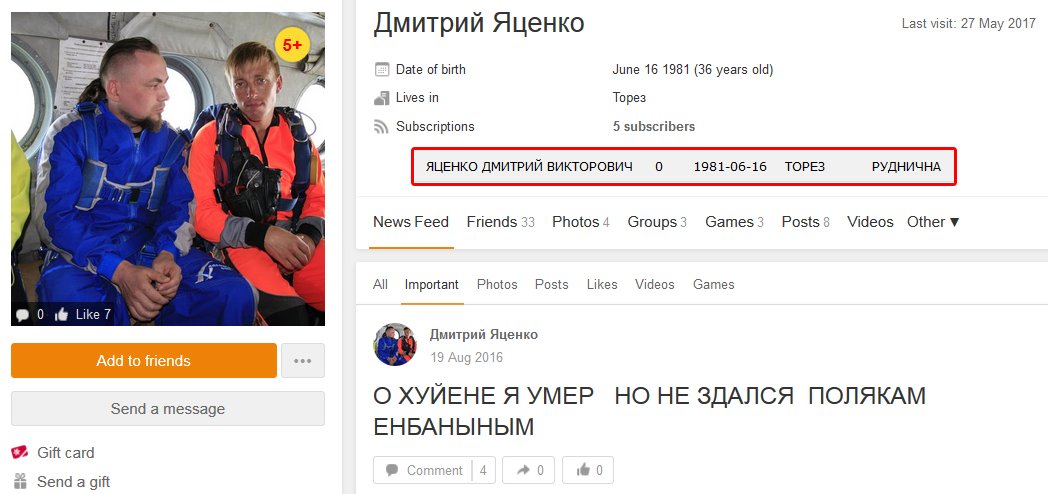Click the Gift card icon
1048x494 pixels.
tap(20, 453)
